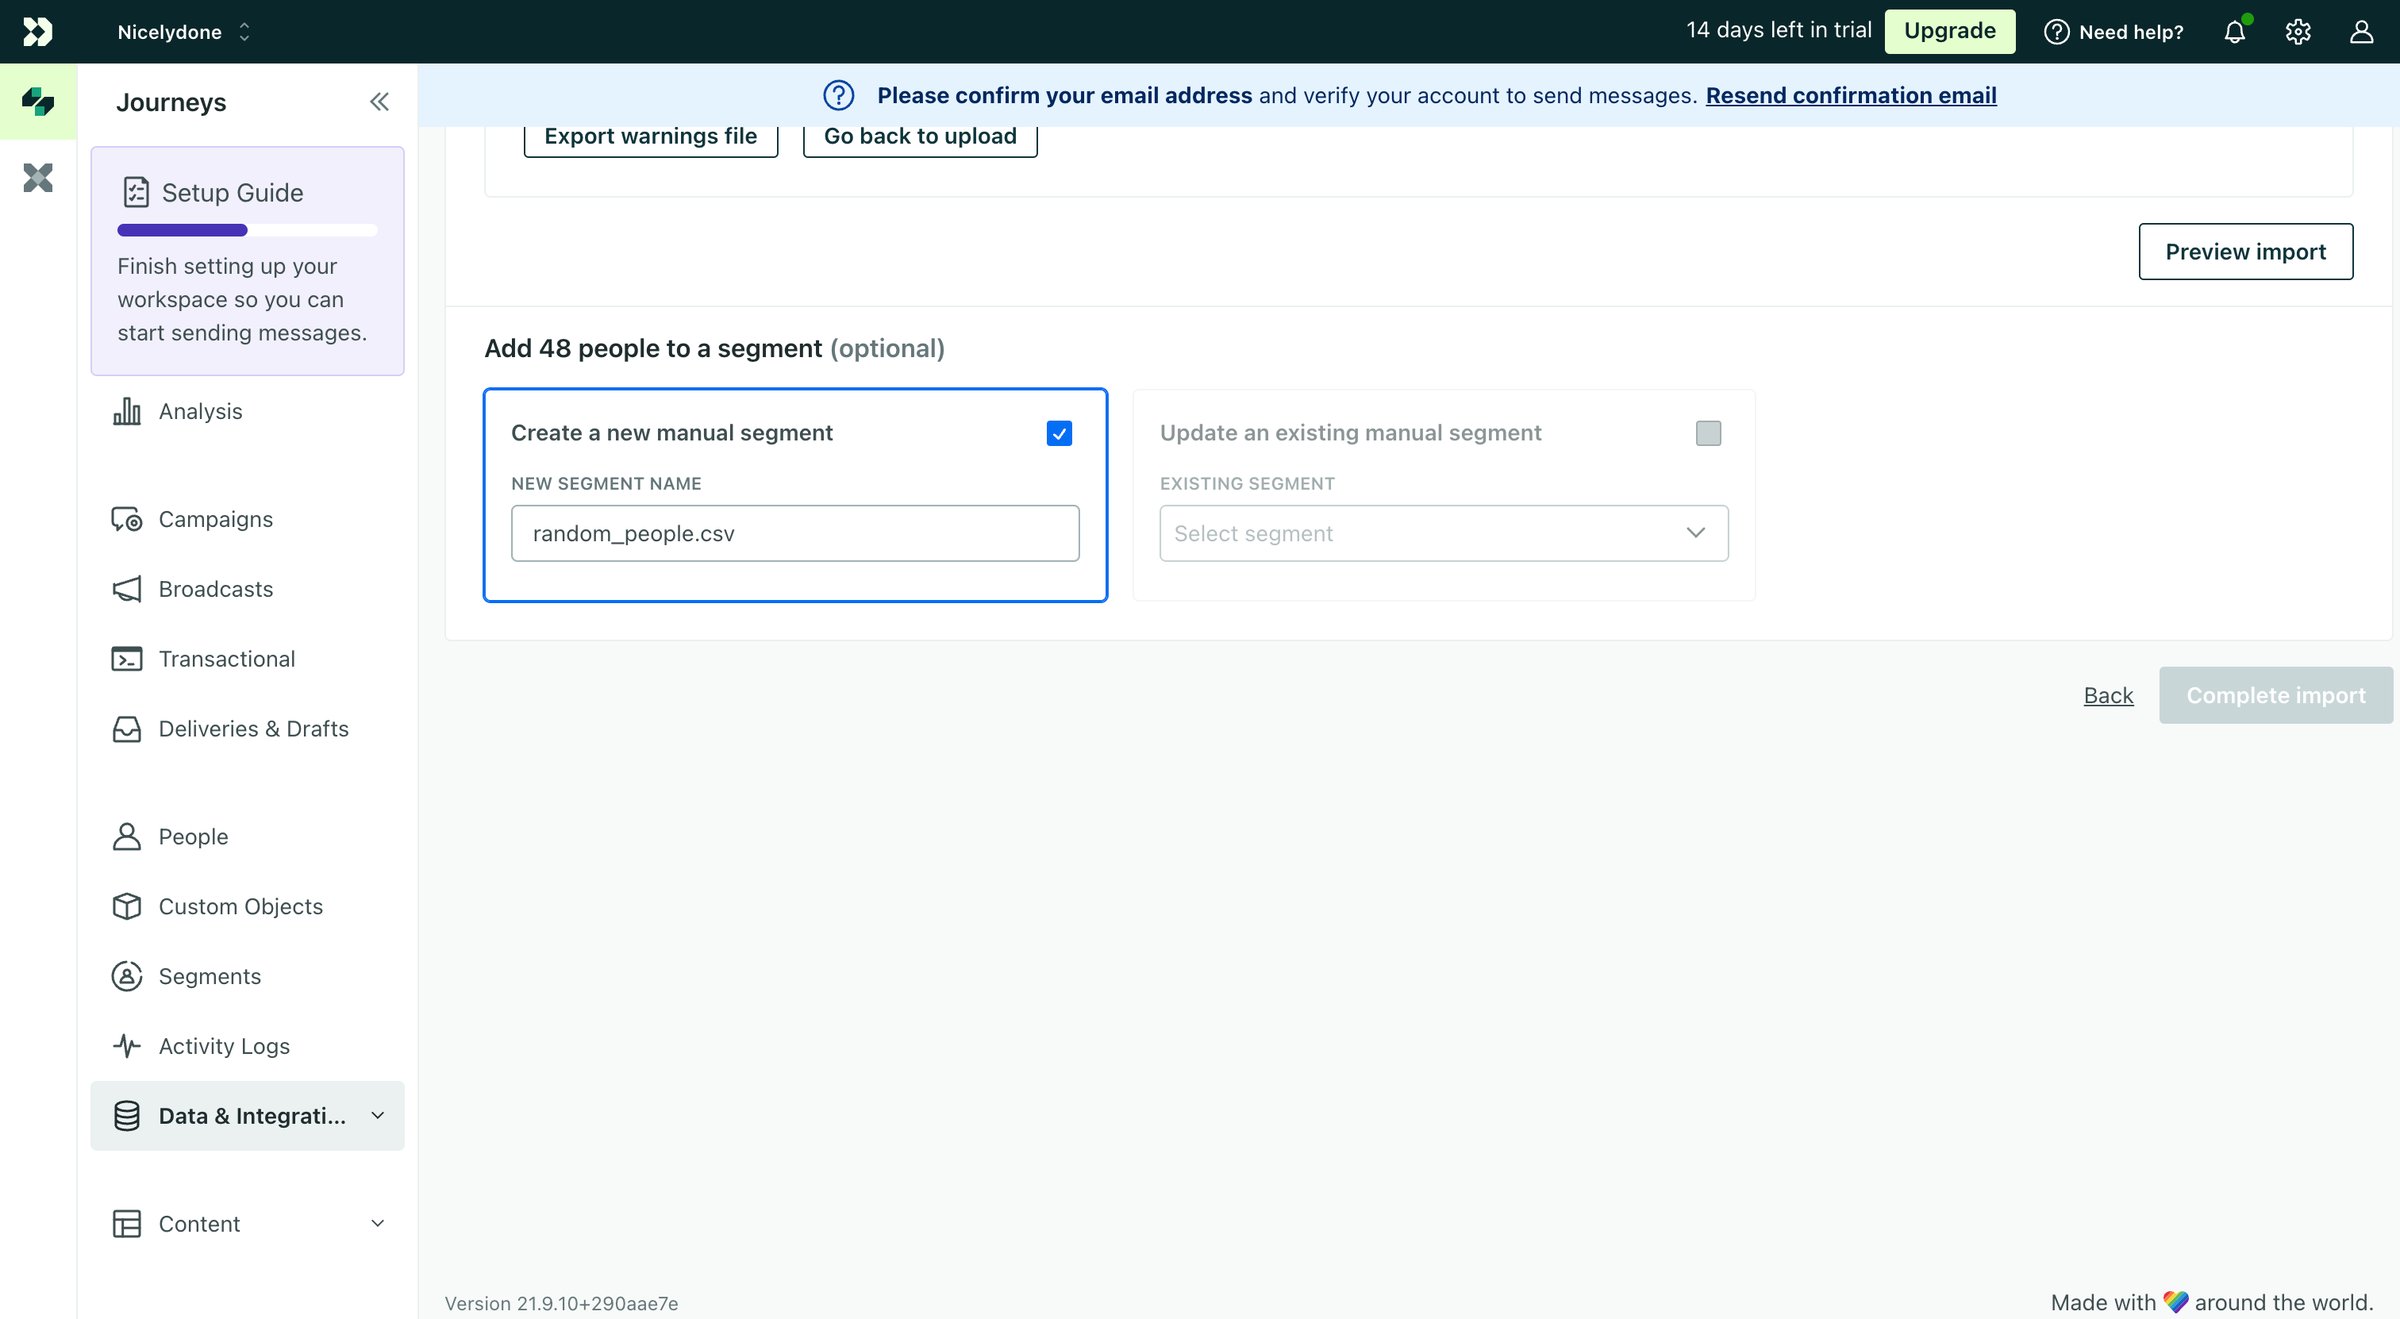Viewport: 2400px width, 1319px height.
Task: Open the user account profile icon
Action: click(2361, 31)
